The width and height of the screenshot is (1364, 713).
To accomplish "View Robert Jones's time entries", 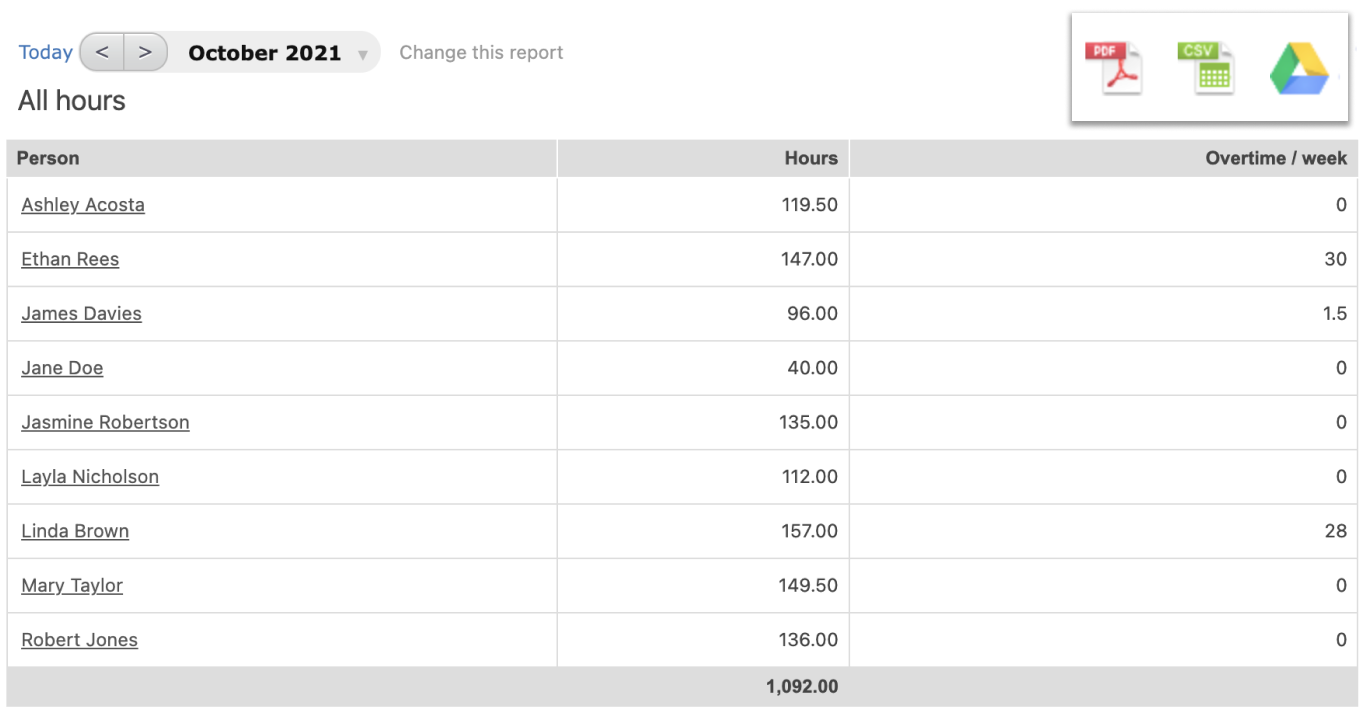I will click(x=79, y=640).
